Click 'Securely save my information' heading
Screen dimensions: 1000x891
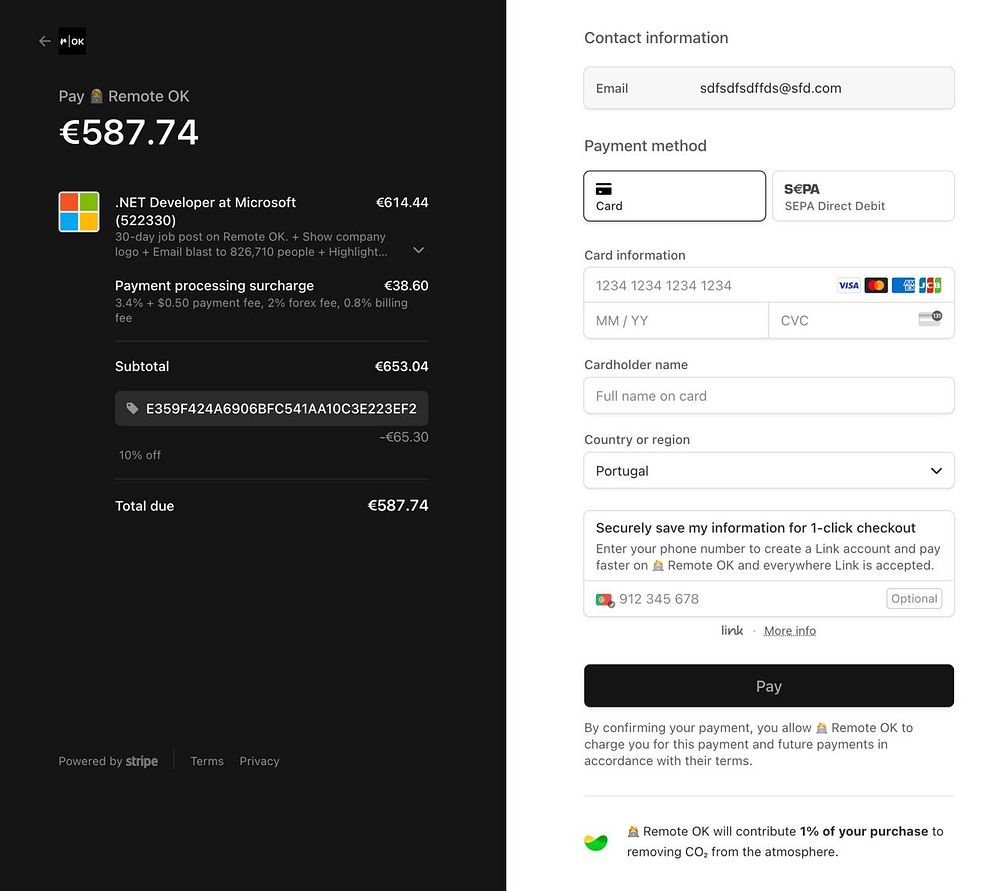pos(755,527)
